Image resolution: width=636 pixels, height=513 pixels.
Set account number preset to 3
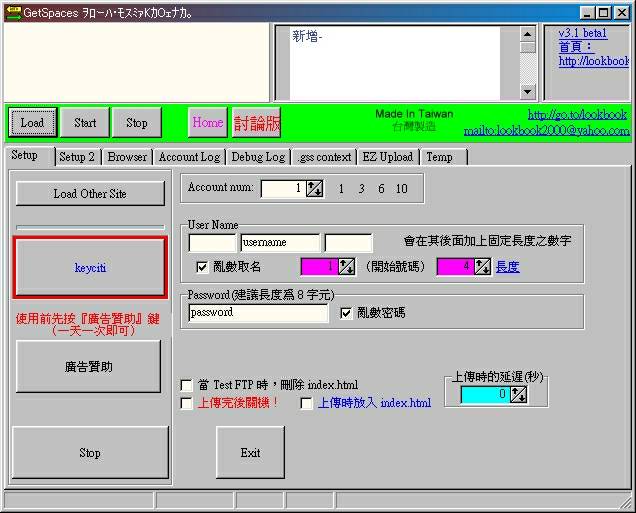coord(361,189)
